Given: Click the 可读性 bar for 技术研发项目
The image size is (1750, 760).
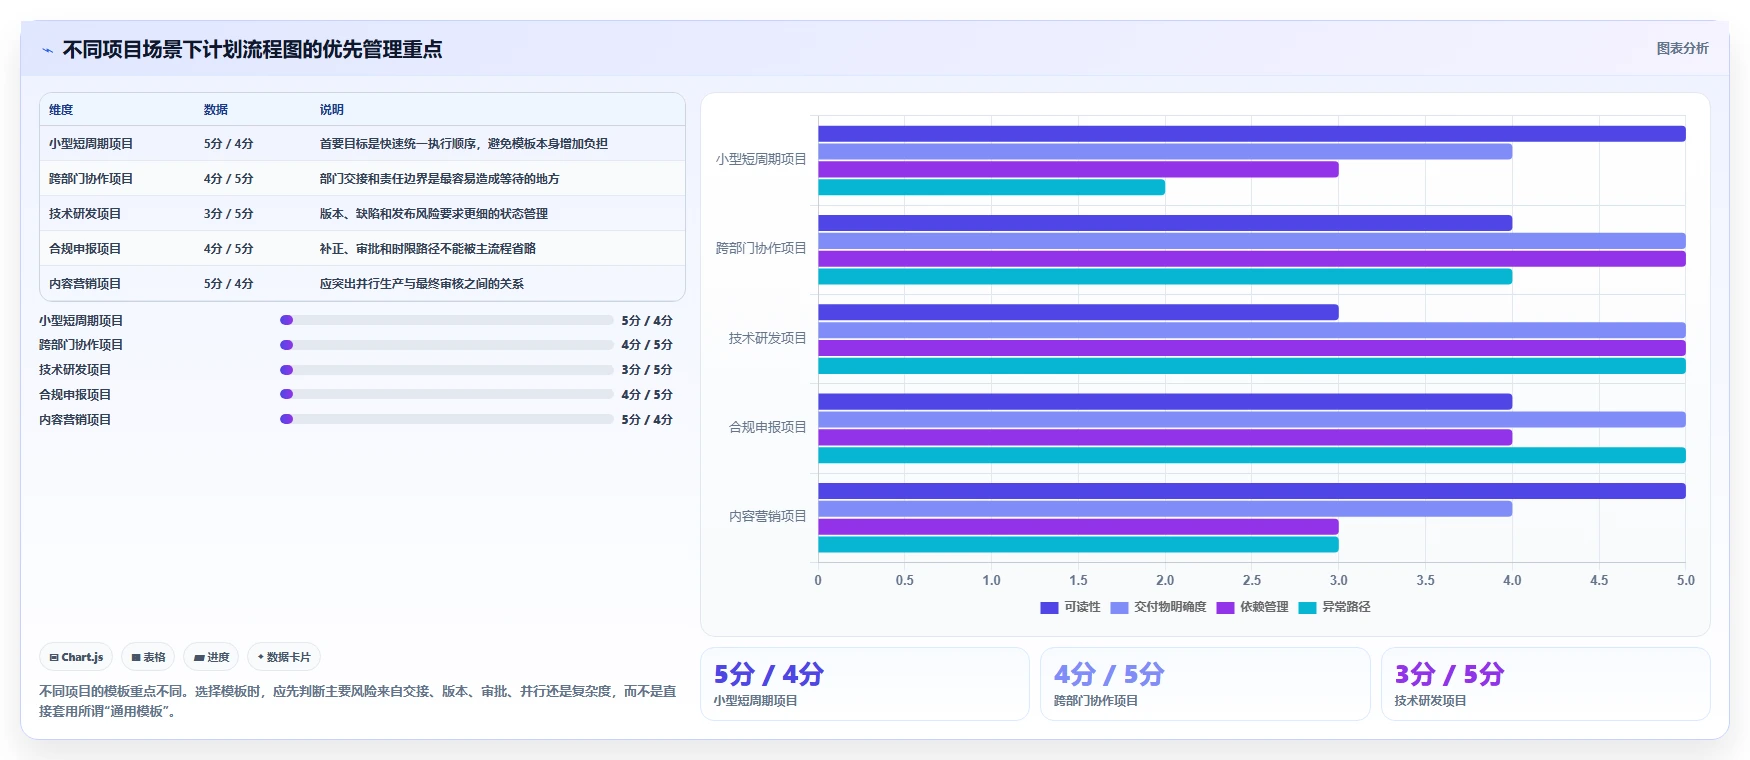Looking at the screenshot, I should click(1078, 312).
